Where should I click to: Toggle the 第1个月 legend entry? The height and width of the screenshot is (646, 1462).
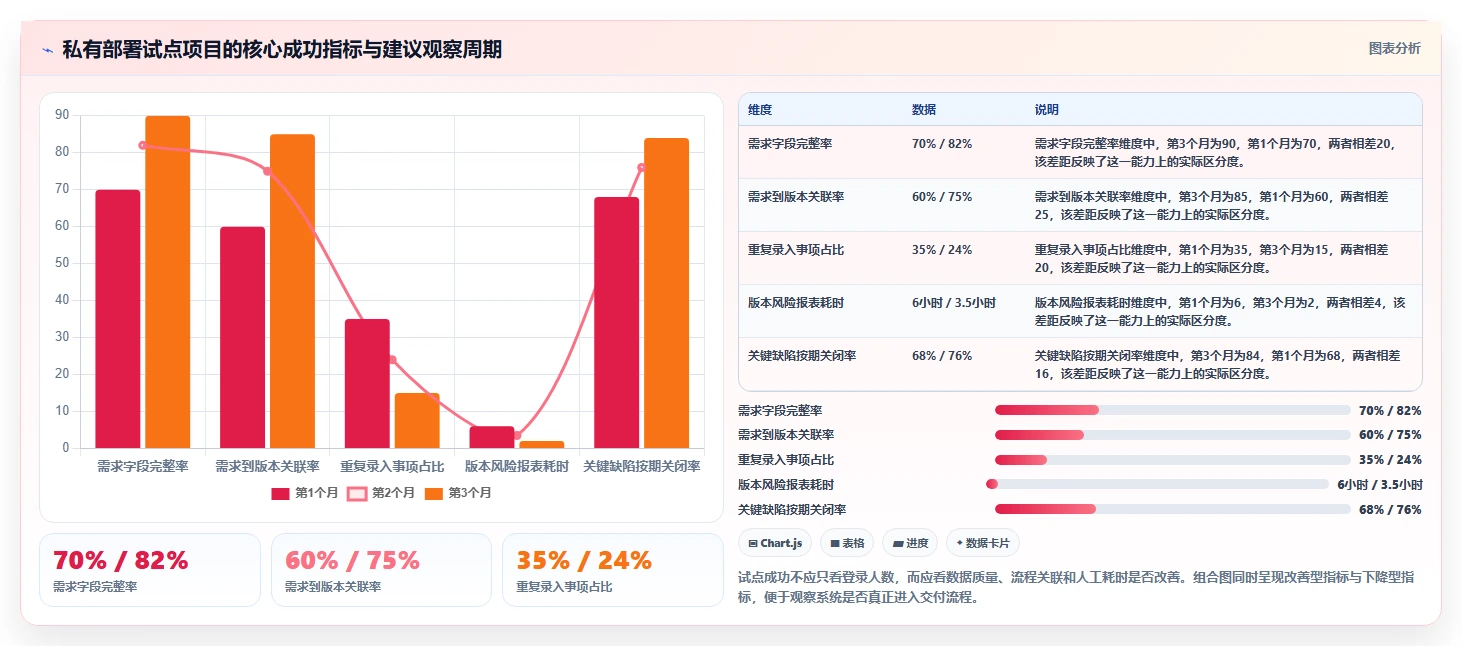click(x=306, y=493)
